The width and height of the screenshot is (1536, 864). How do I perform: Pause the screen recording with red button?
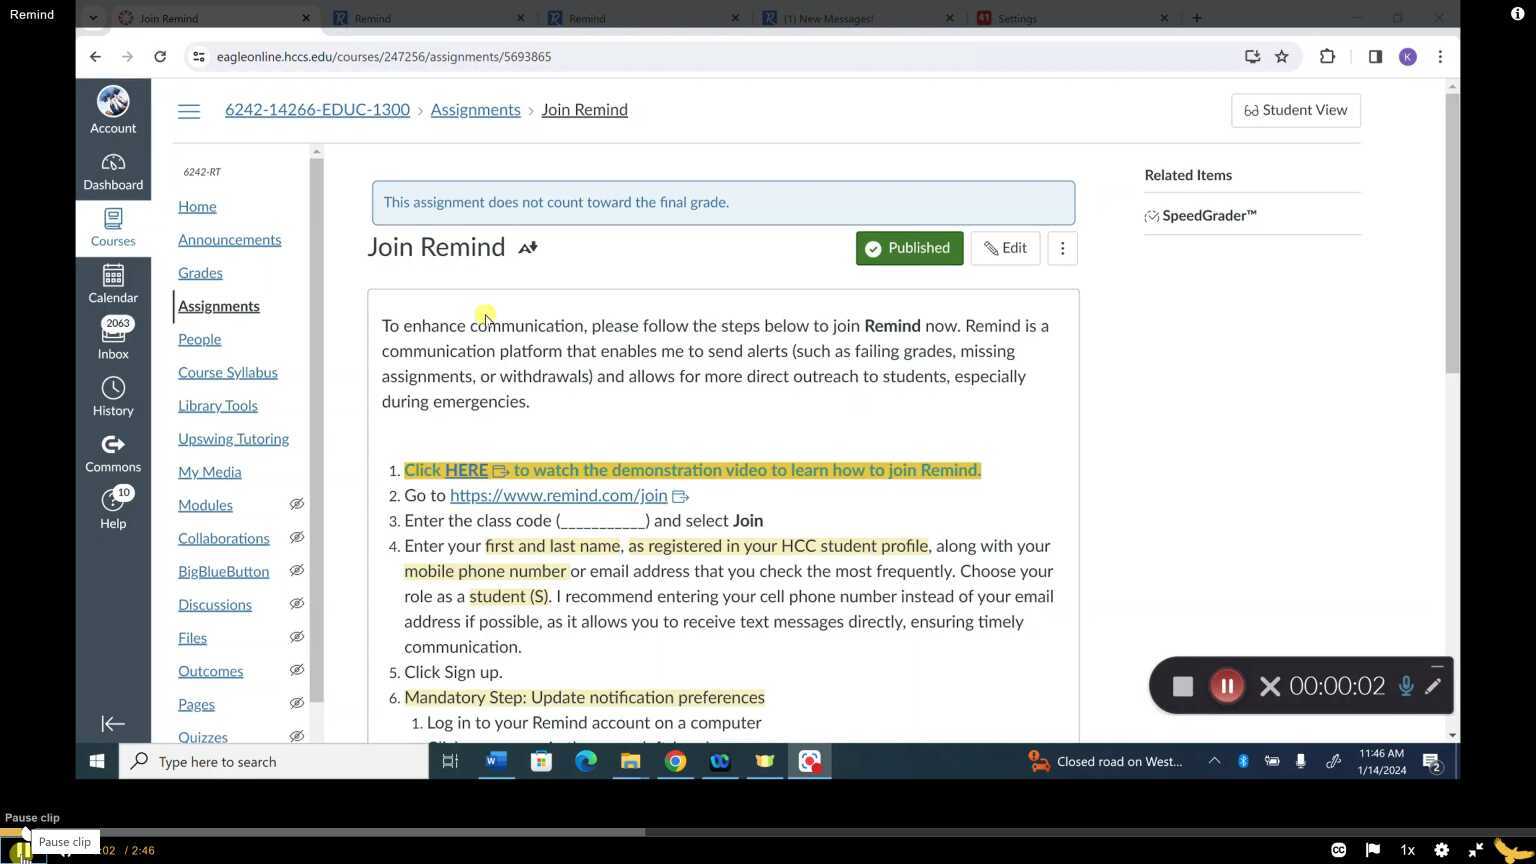(x=1226, y=686)
